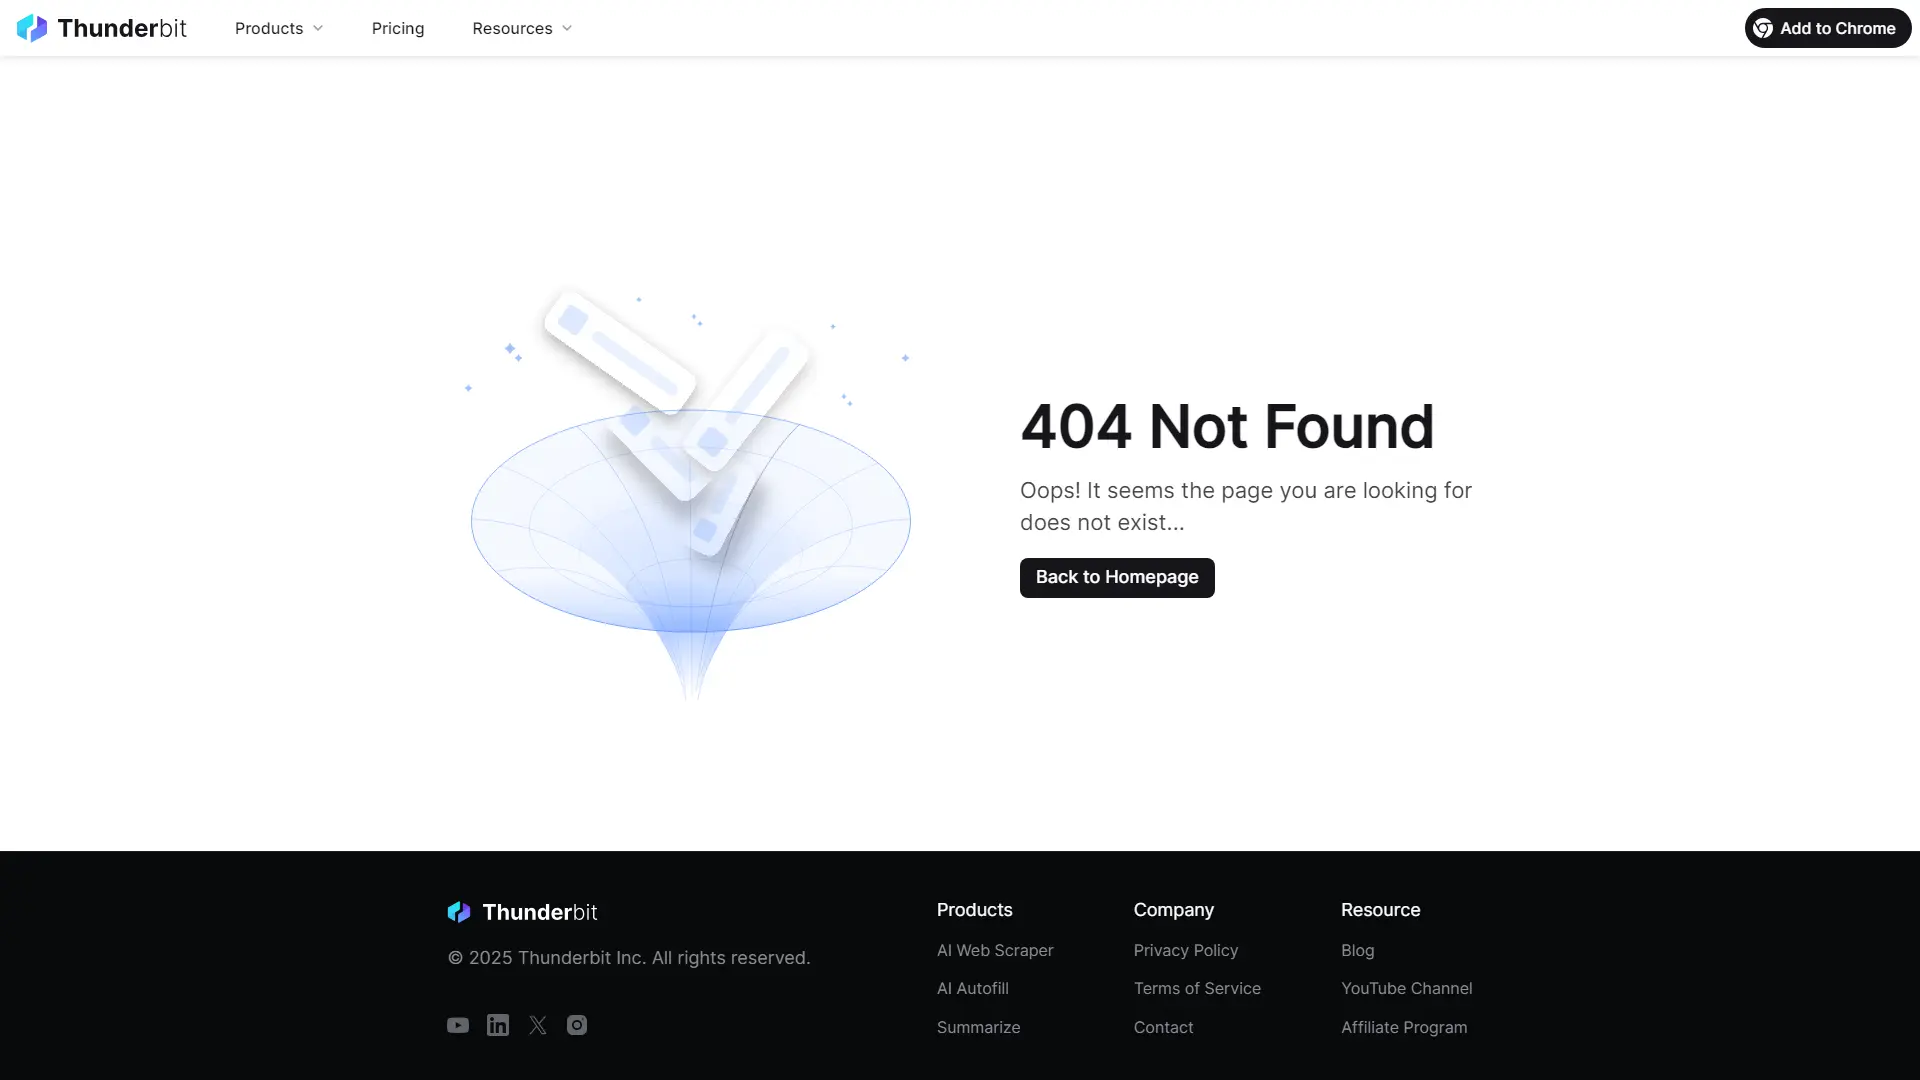Open the Instagram icon in footer
Screen dimensions: 1920x1080
click(577, 1025)
